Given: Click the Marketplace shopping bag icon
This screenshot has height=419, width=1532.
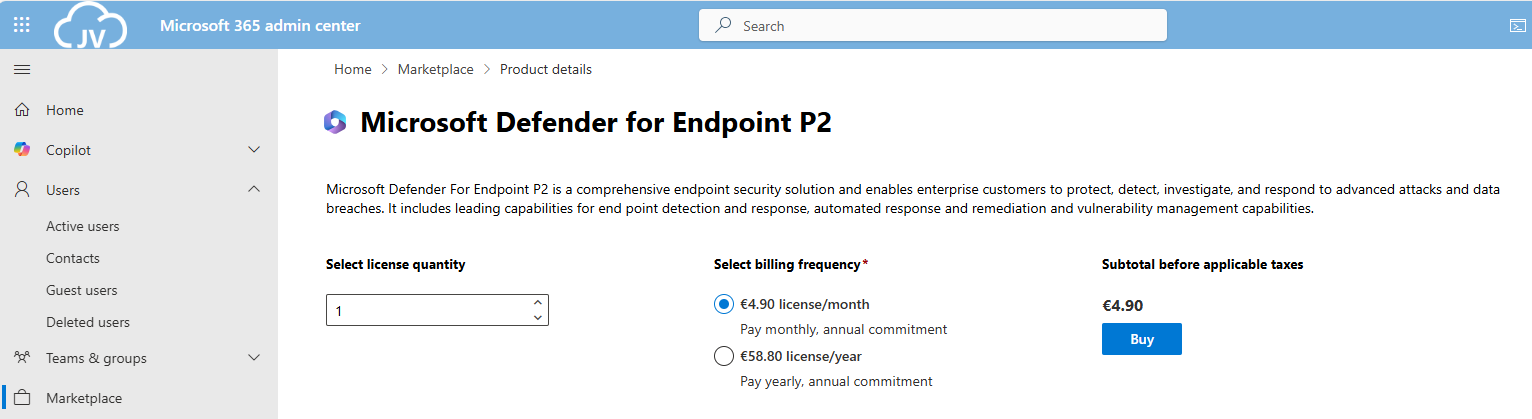Looking at the screenshot, I should click(22, 398).
